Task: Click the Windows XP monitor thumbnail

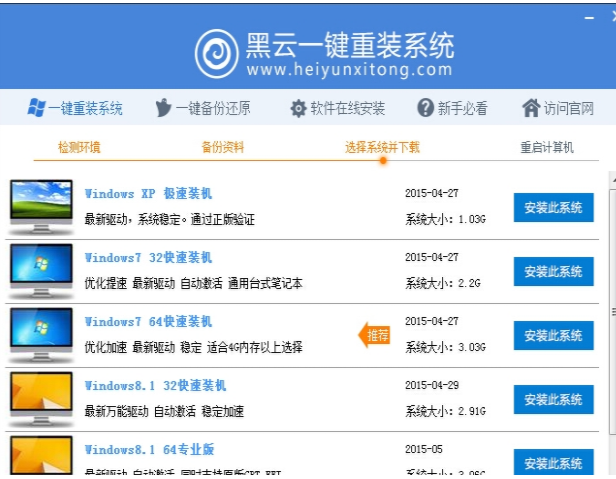Action: (x=41, y=207)
